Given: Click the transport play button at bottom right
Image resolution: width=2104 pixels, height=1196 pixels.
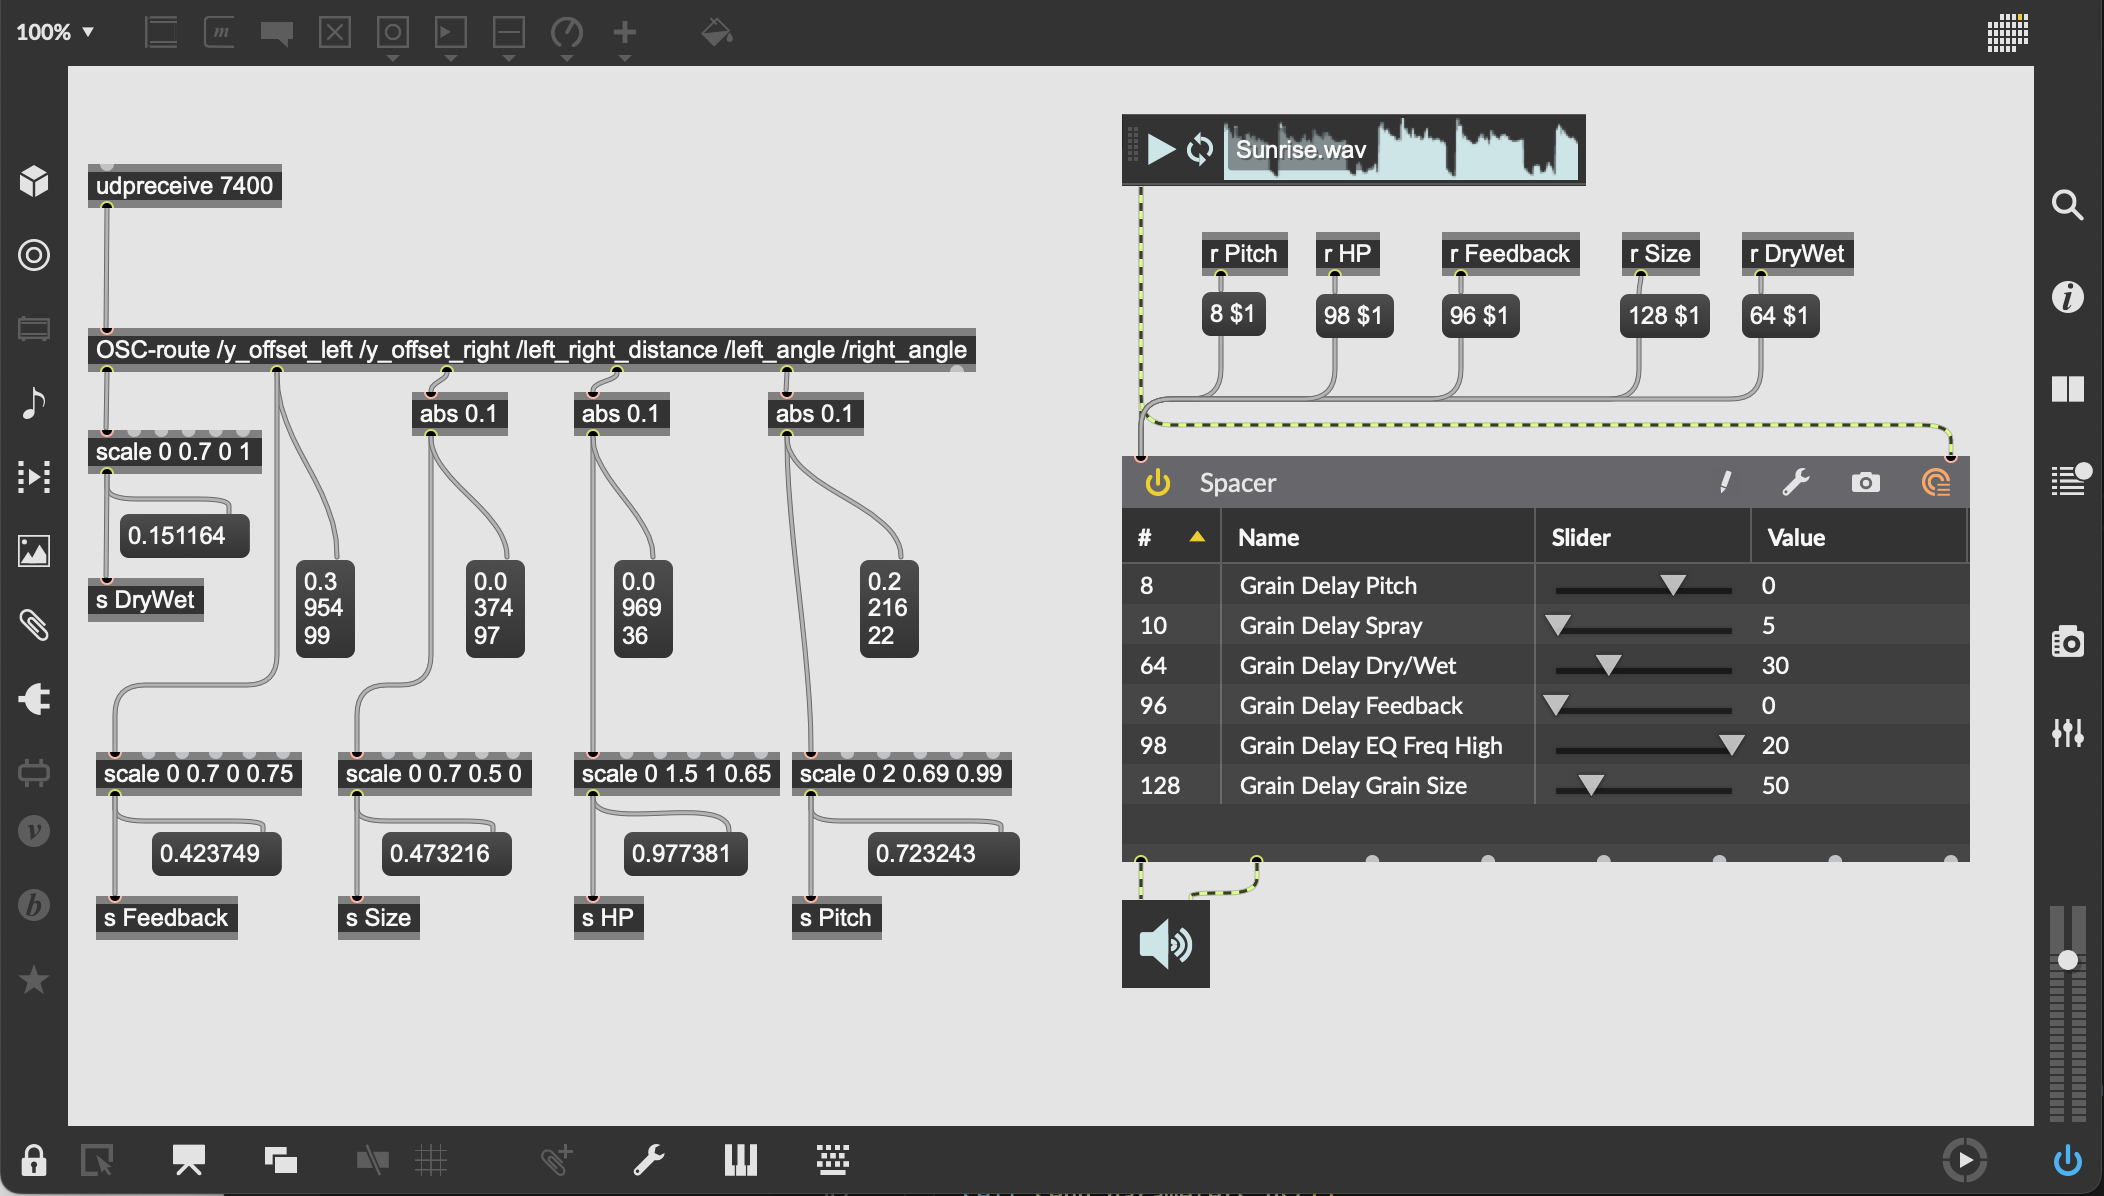Looking at the screenshot, I should [x=1965, y=1160].
